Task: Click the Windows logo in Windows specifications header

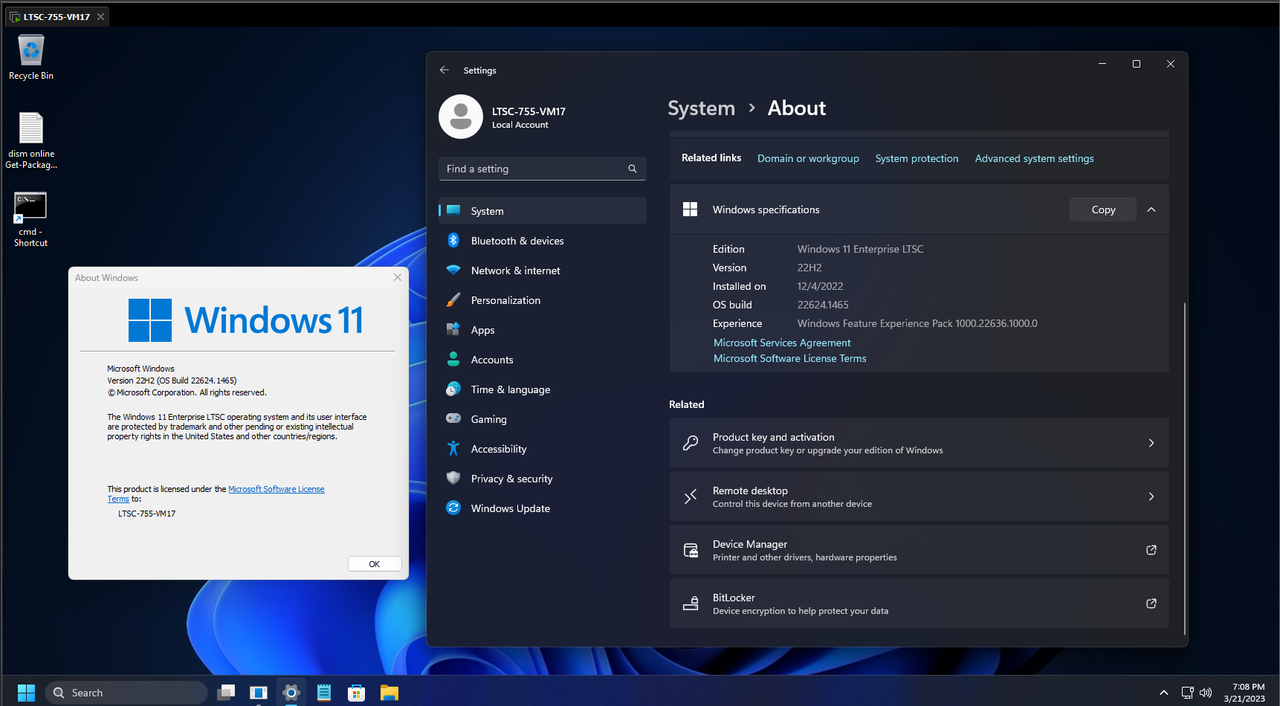Action: tap(690, 210)
